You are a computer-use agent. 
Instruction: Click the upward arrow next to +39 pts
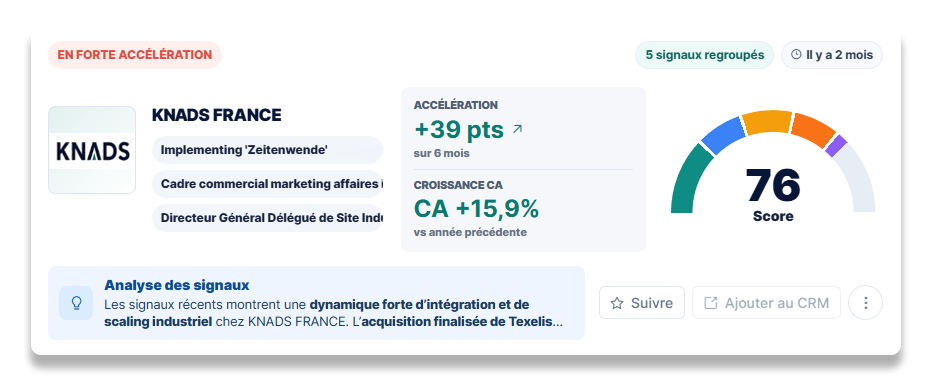[517, 129]
